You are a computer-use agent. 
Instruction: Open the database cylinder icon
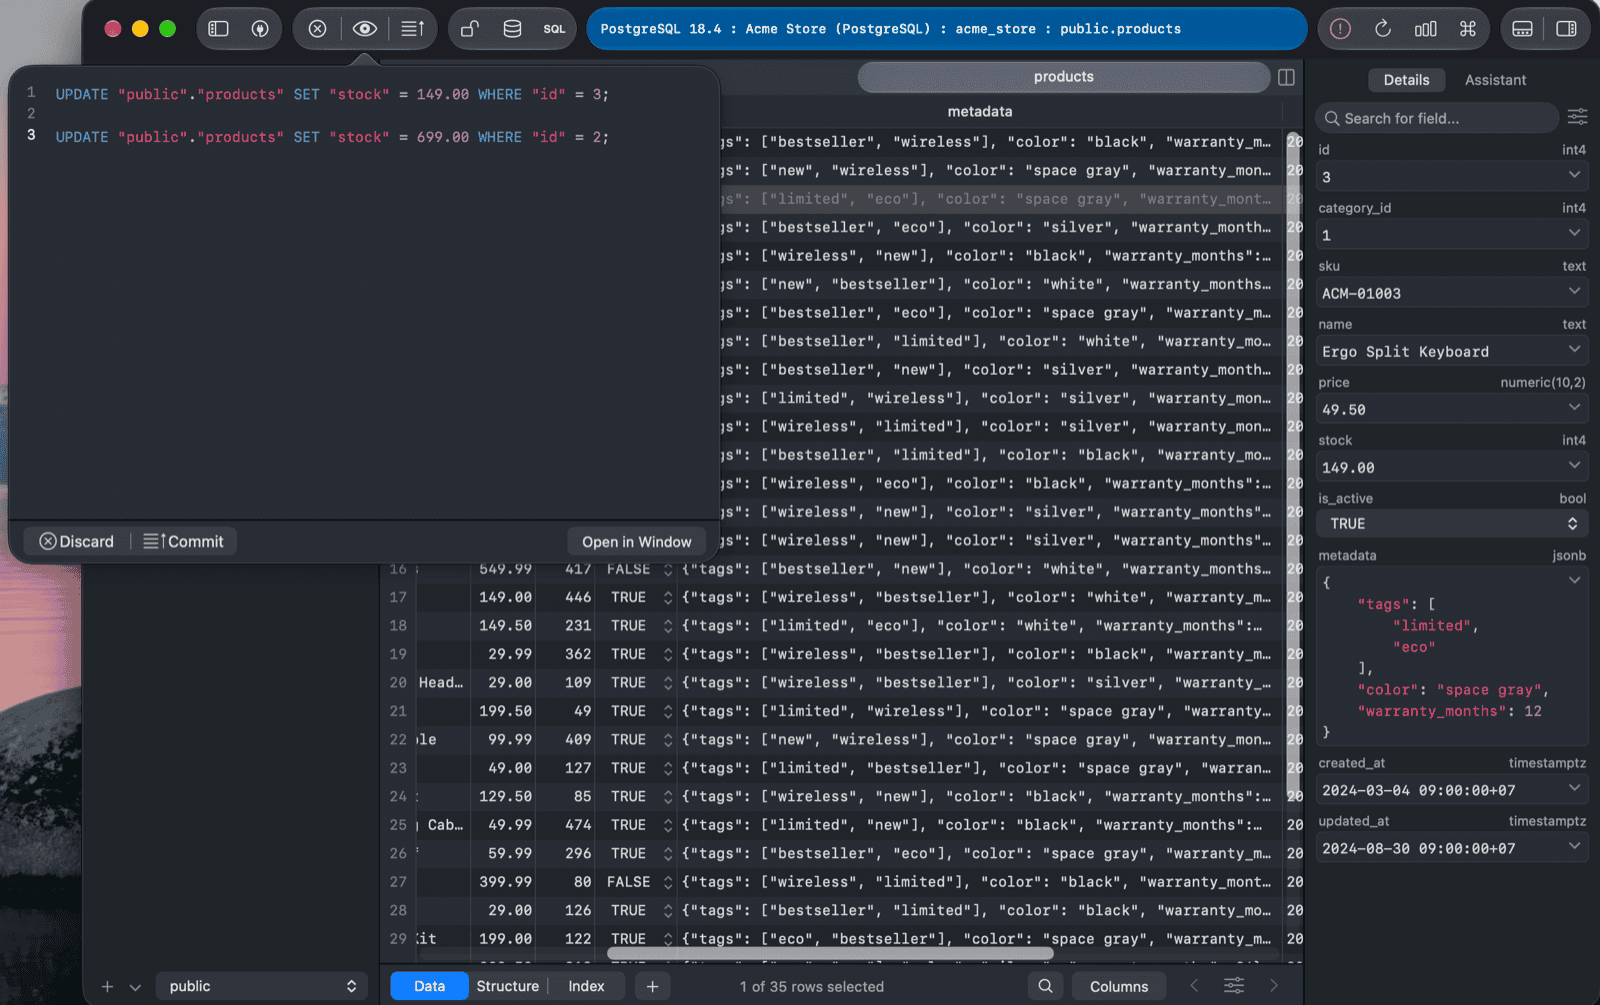(x=512, y=29)
